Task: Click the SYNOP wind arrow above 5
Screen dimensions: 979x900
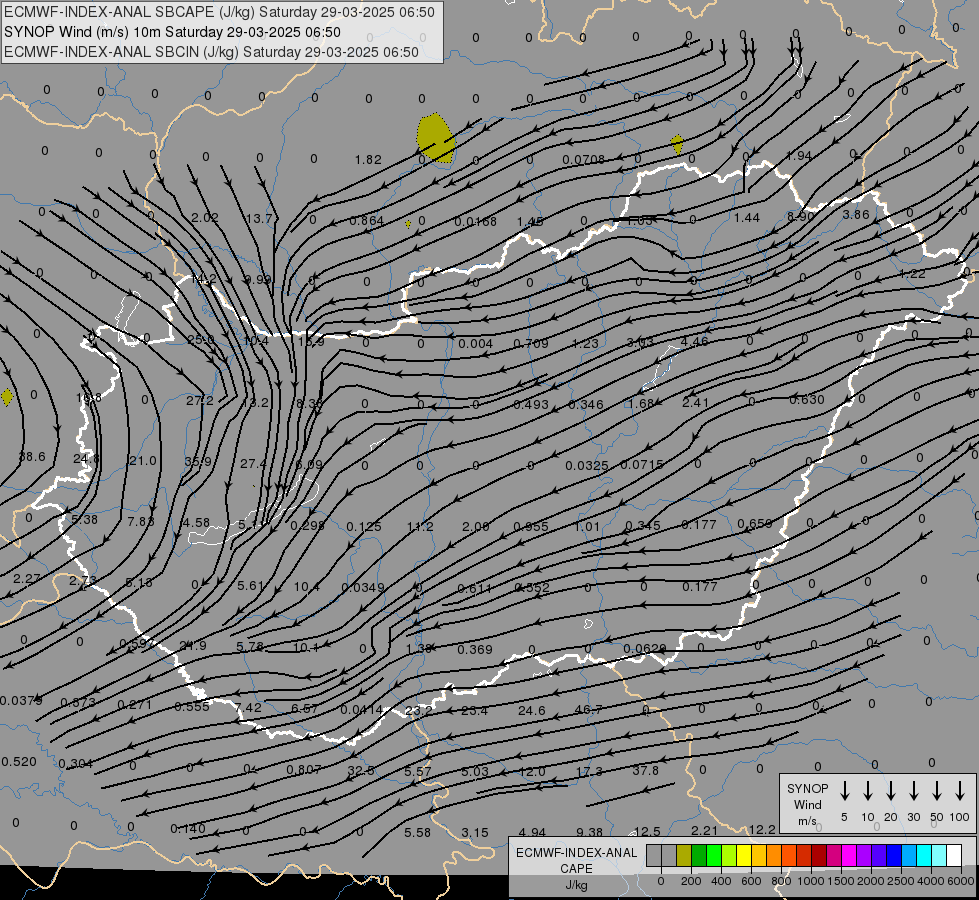Action: [x=845, y=790]
